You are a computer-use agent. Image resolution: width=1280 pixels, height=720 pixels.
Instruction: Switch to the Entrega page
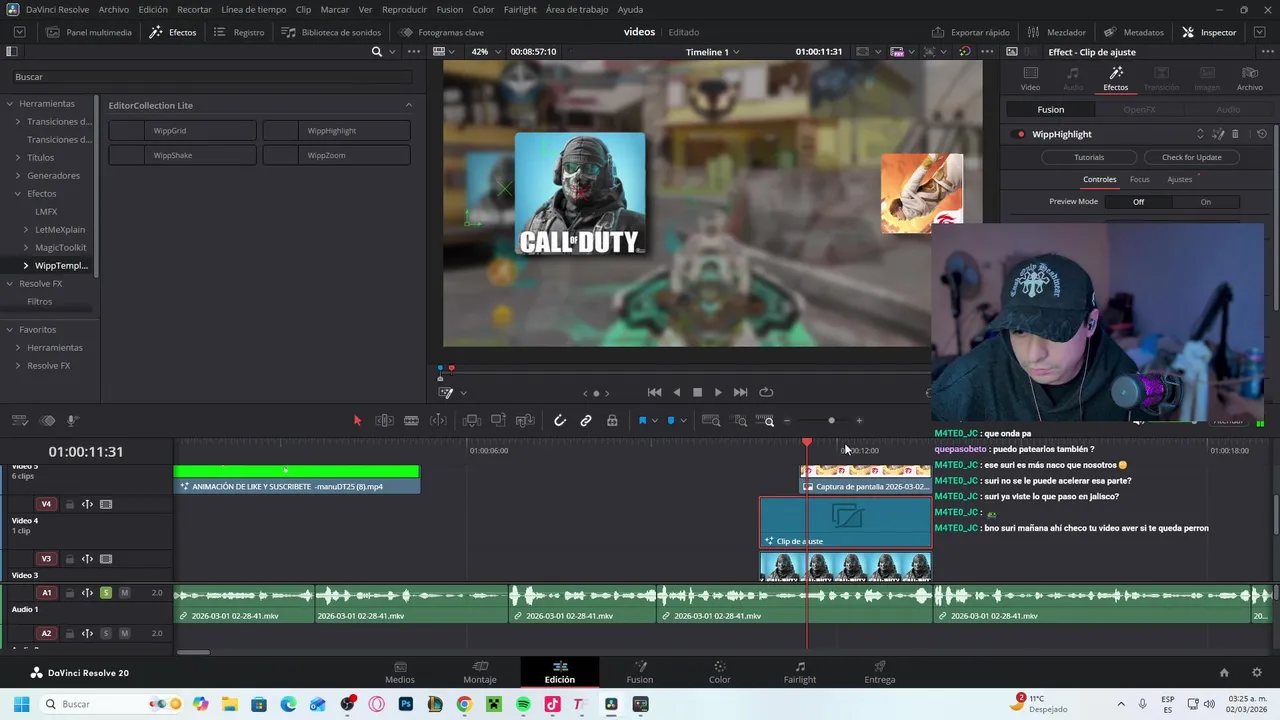(x=880, y=672)
